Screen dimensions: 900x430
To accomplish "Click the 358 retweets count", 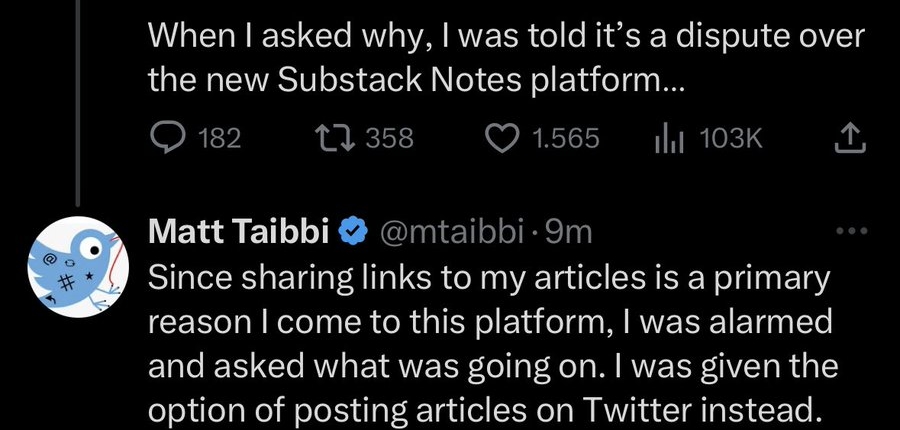I will tap(389, 139).
